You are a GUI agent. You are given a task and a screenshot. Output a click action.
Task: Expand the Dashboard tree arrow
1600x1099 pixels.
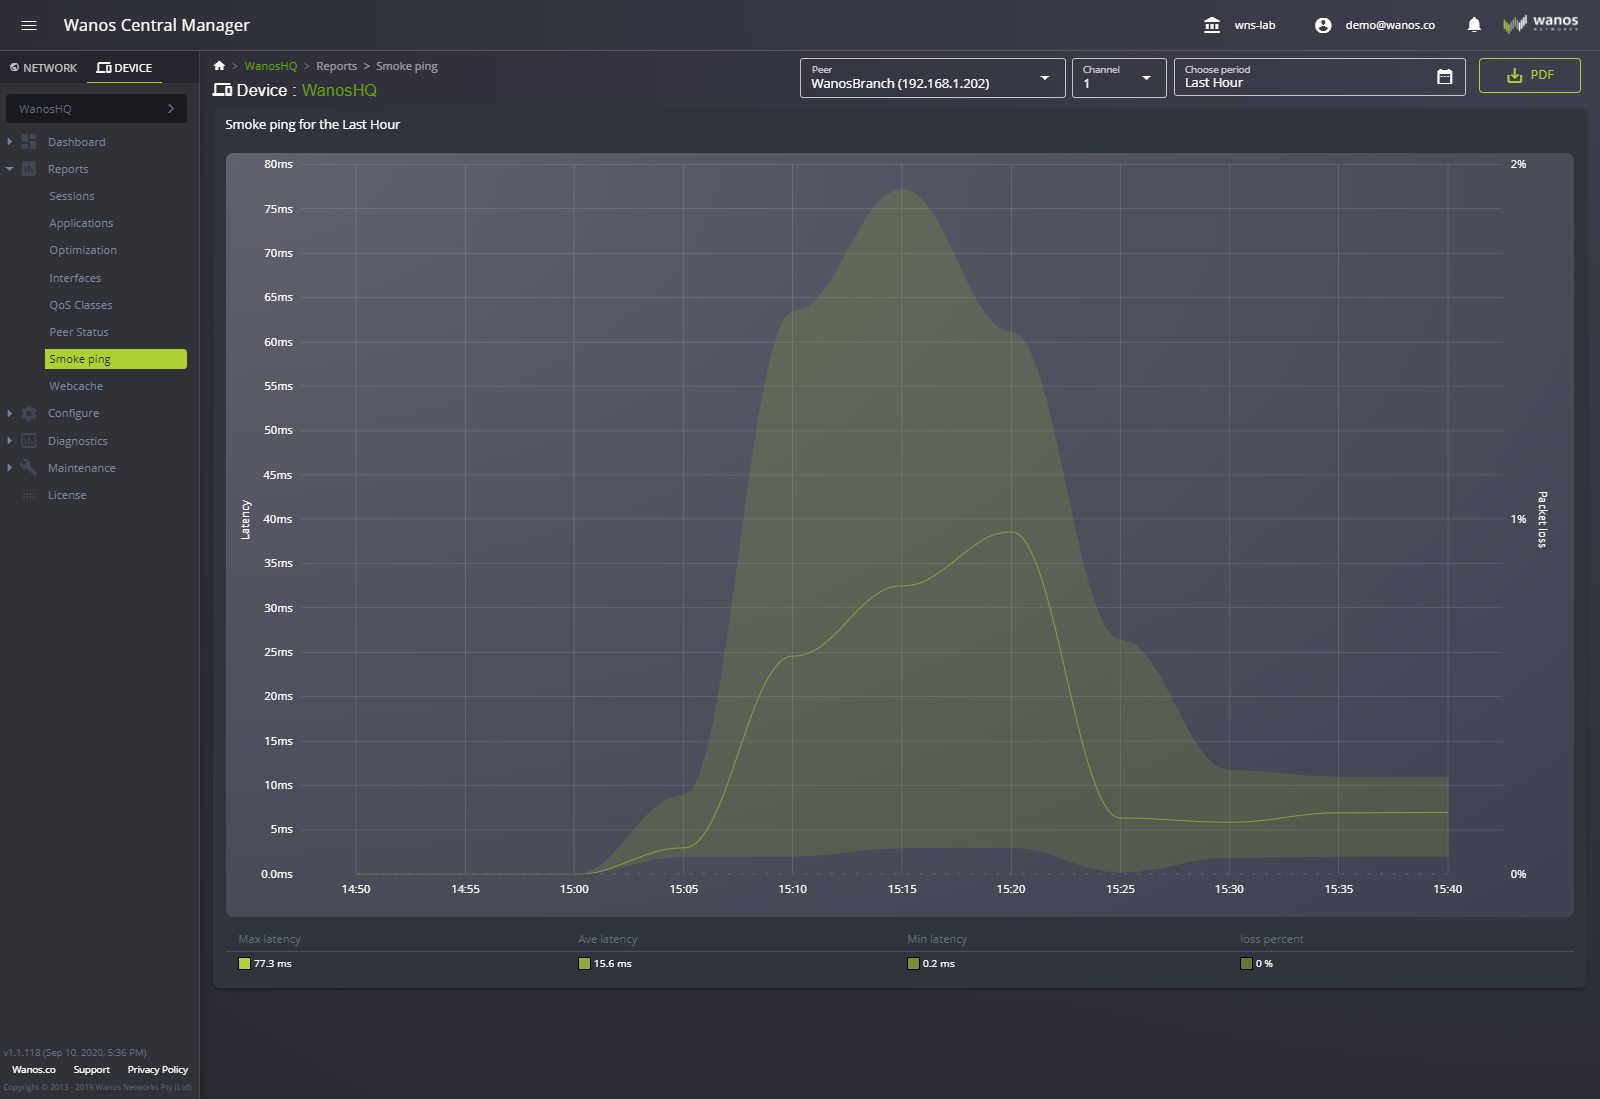10,142
